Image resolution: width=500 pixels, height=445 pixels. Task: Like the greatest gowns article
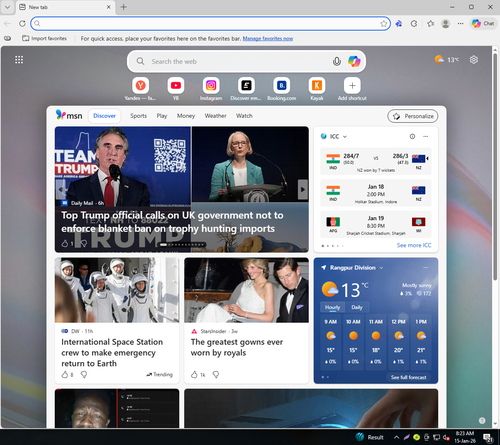pos(194,375)
